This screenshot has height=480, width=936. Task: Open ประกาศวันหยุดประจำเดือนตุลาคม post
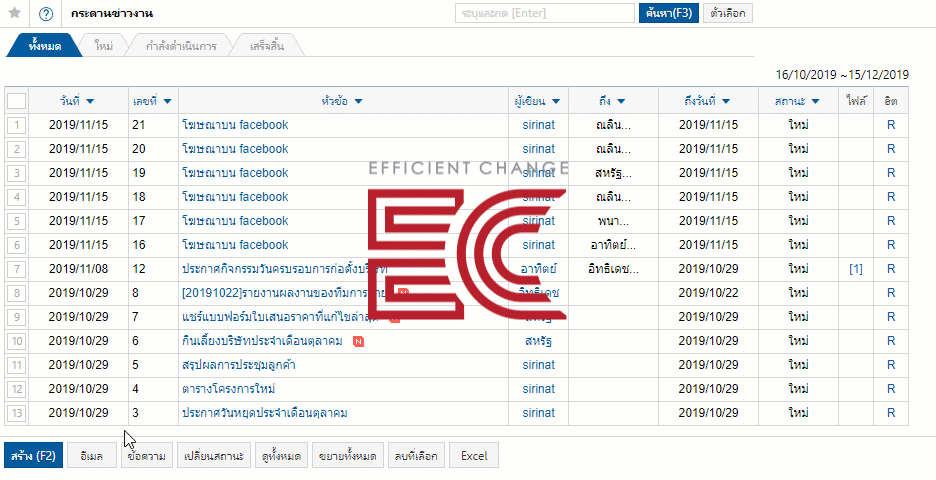[264, 413]
